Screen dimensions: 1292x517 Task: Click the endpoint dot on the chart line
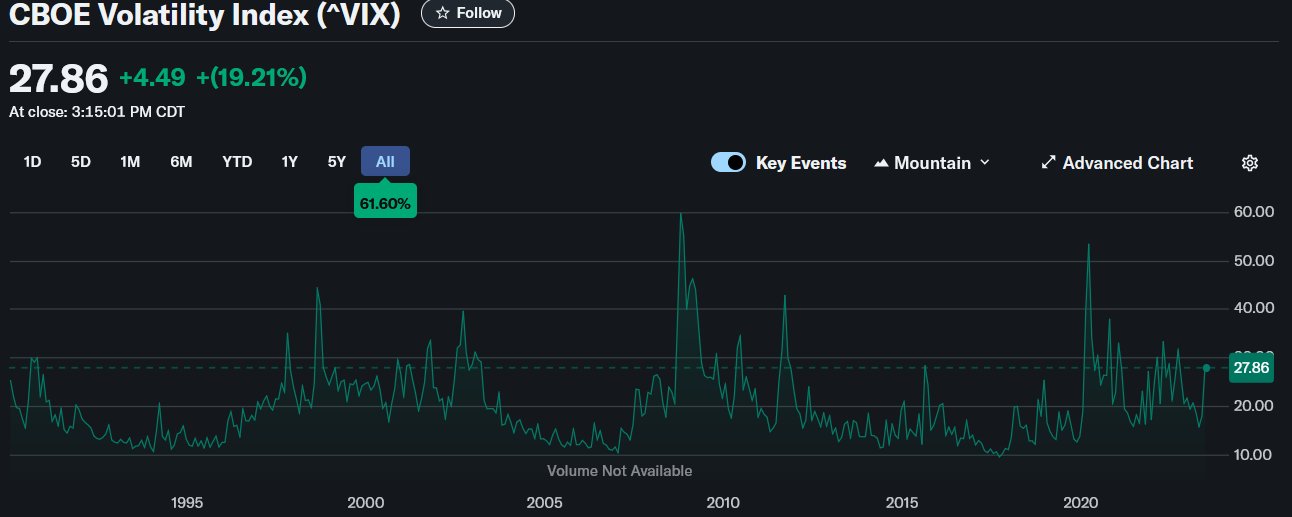pos(1207,368)
